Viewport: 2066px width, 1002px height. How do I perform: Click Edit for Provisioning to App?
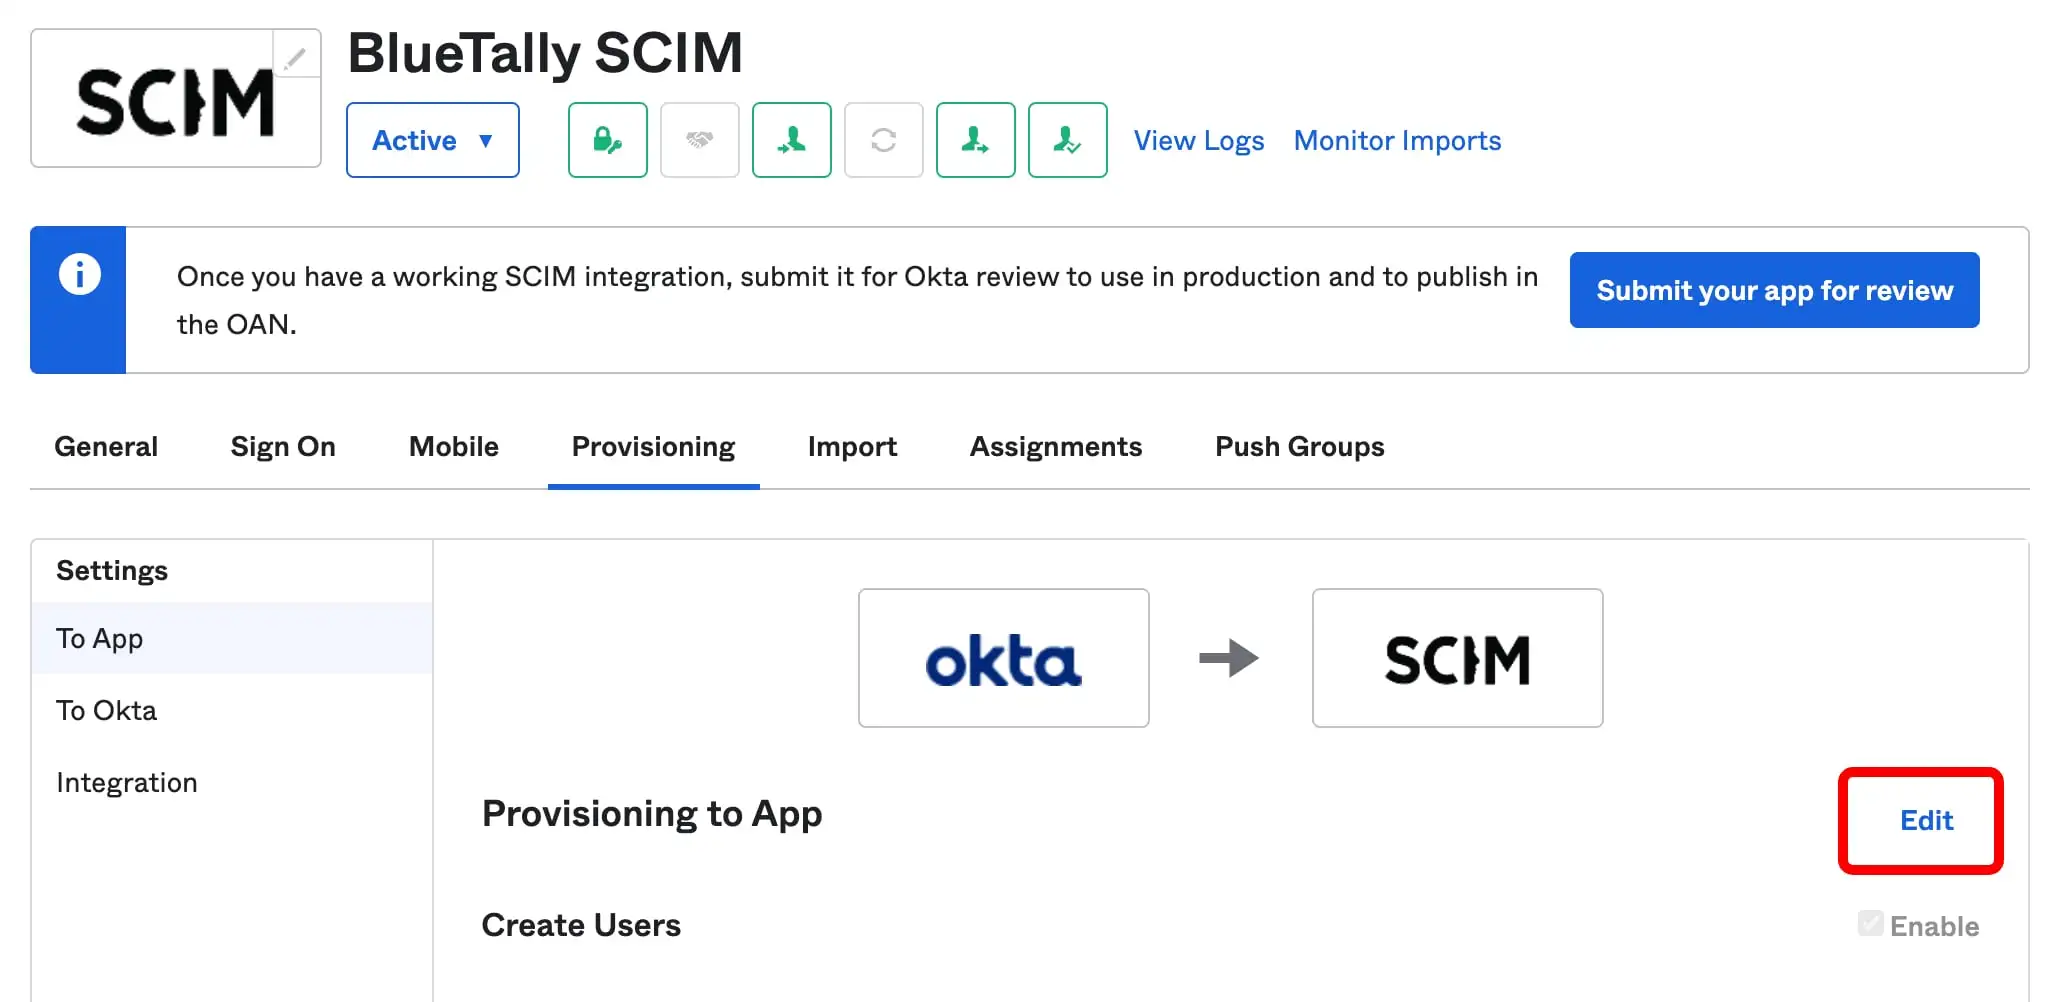pos(1926,821)
